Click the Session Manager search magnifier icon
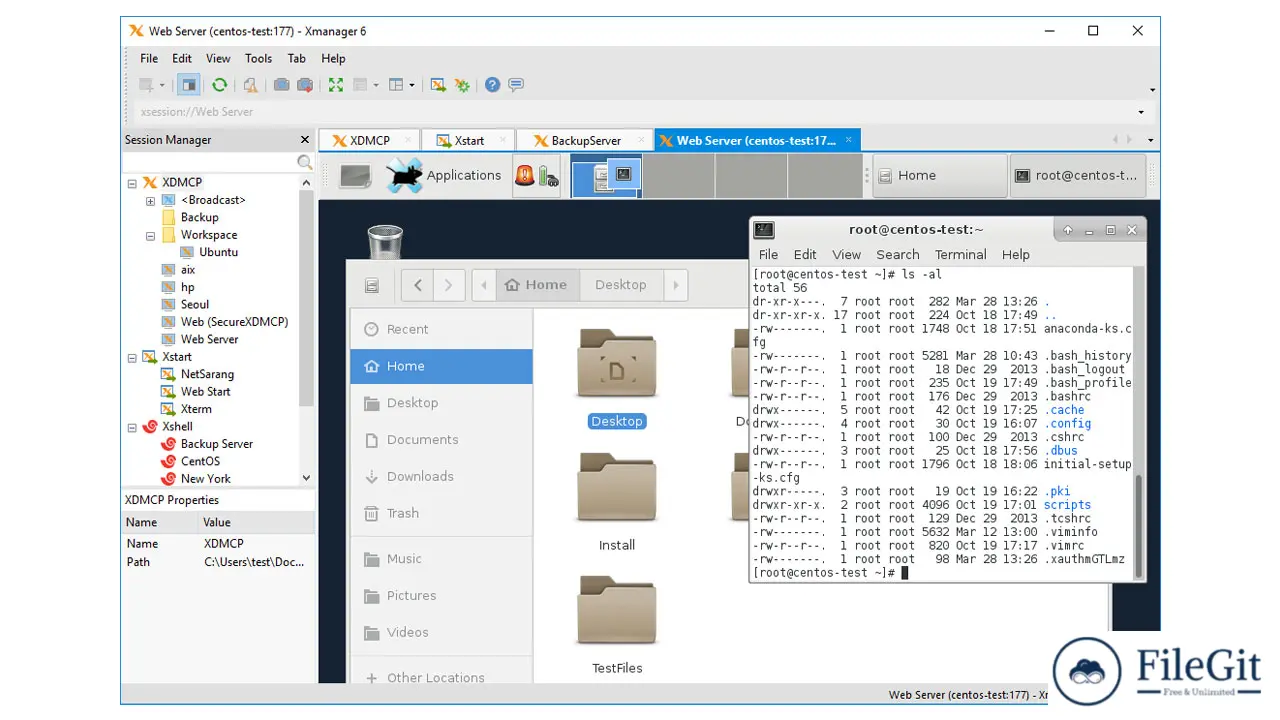 [x=305, y=162]
